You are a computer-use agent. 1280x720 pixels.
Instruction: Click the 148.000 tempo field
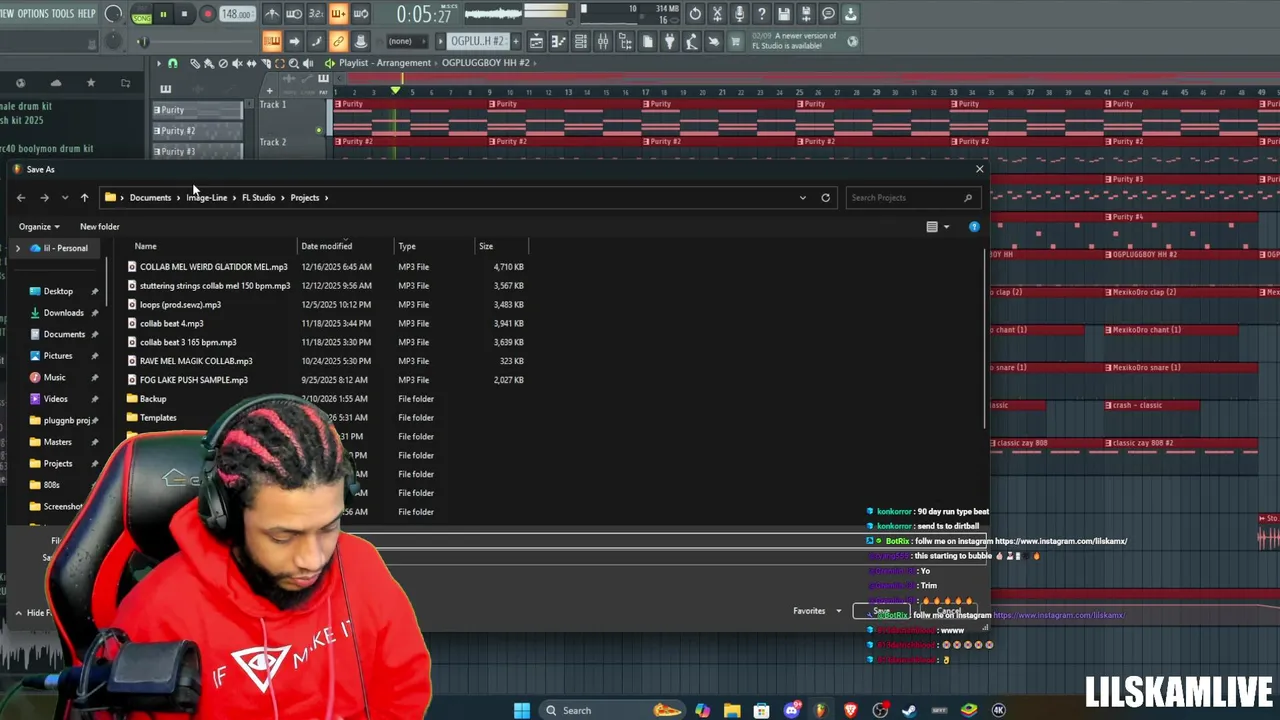[236, 14]
